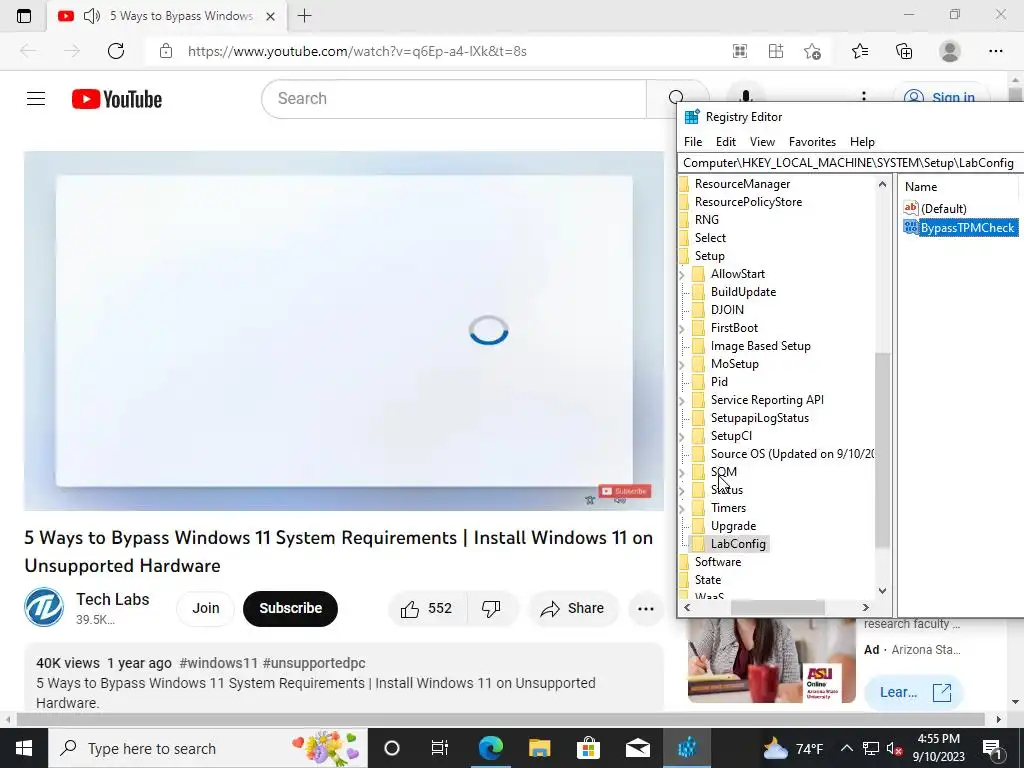Screen dimensions: 1024x768
Task: Select the Upgrade registry key
Action: (733, 526)
